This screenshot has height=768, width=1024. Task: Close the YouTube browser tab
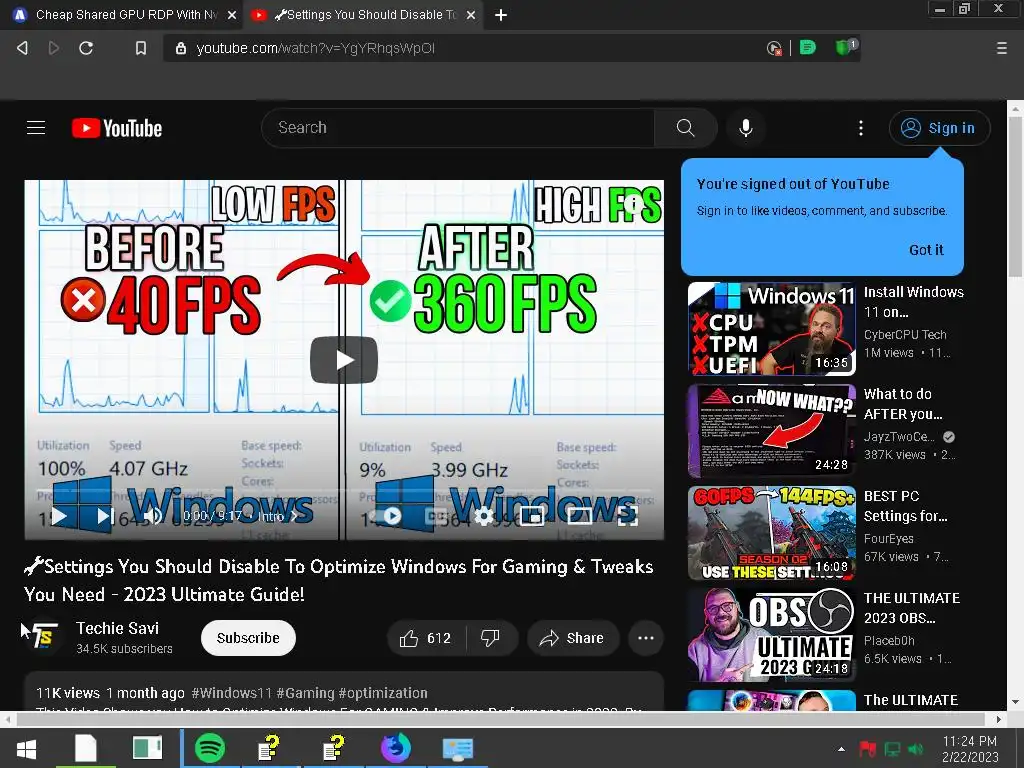[471, 15]
